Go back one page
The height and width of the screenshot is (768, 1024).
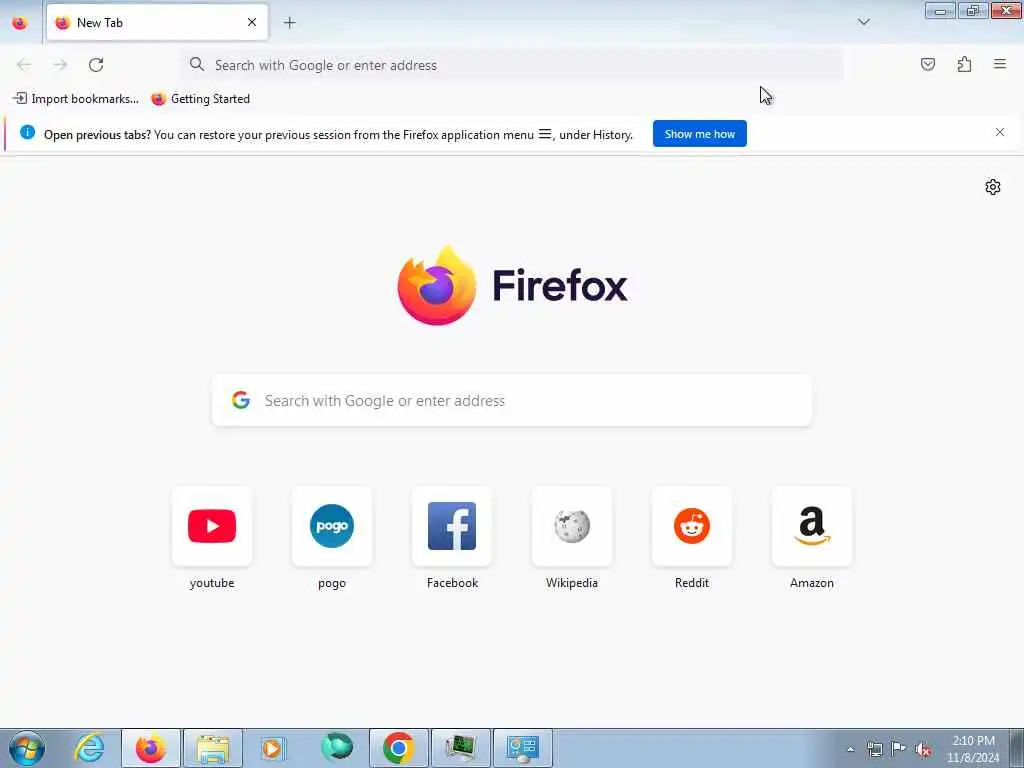coord(24,65)
